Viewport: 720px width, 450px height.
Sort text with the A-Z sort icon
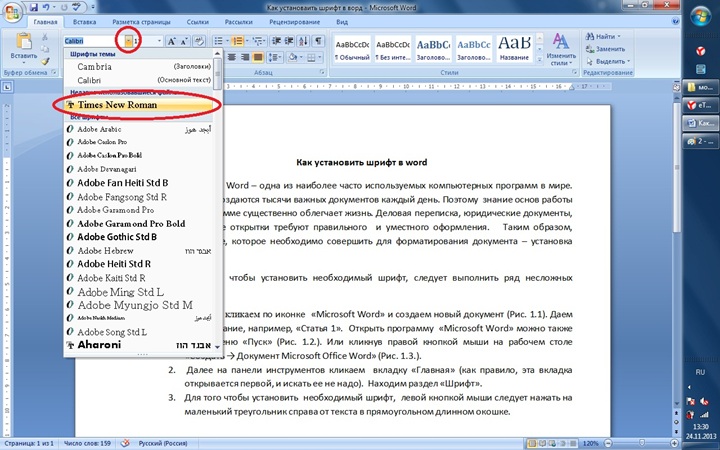coord(304,41)
